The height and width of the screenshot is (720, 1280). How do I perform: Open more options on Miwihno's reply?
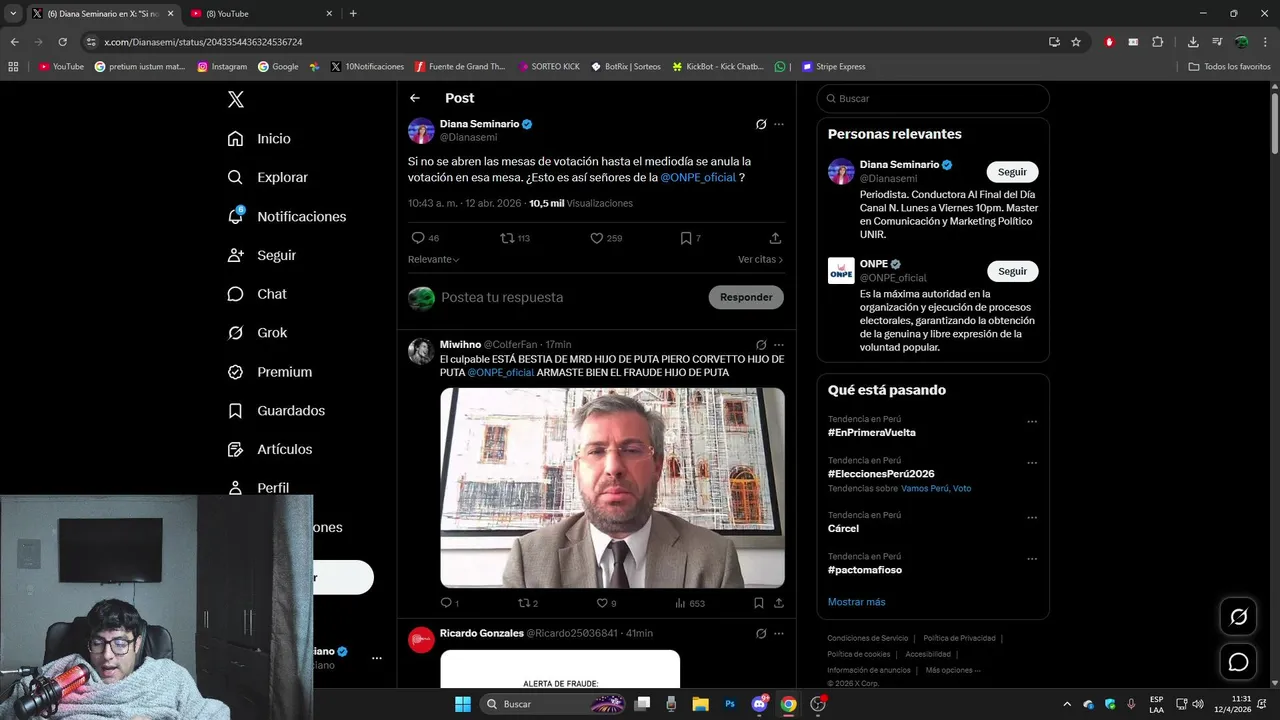point(779,344)
